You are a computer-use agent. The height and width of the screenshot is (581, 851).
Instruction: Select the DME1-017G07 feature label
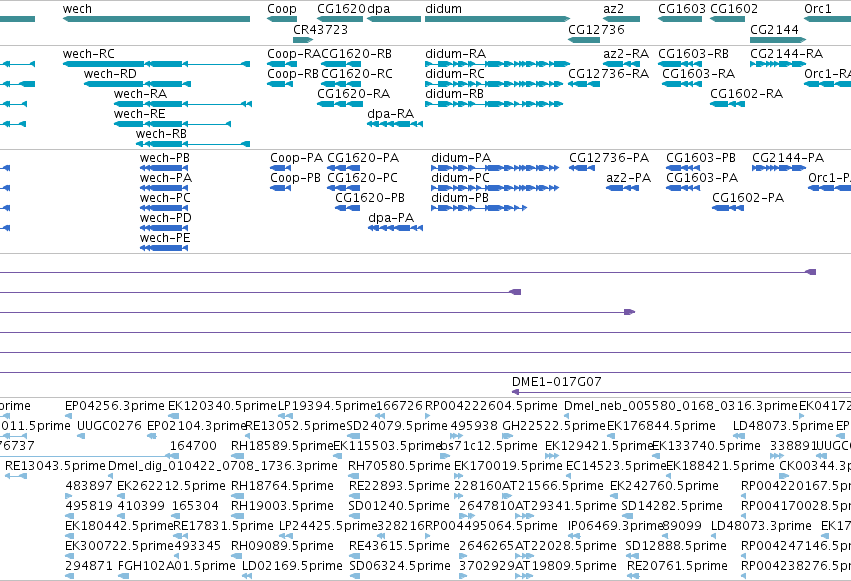556,382
